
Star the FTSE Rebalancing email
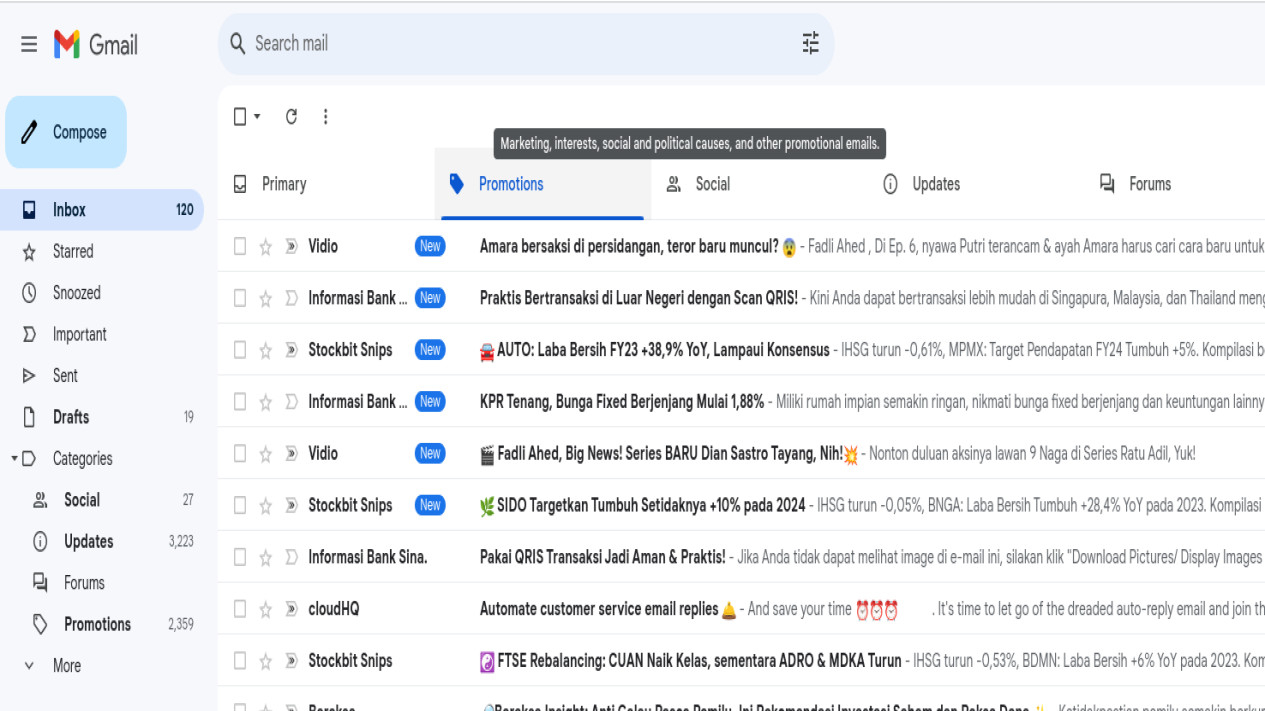[x=266, y=661]
